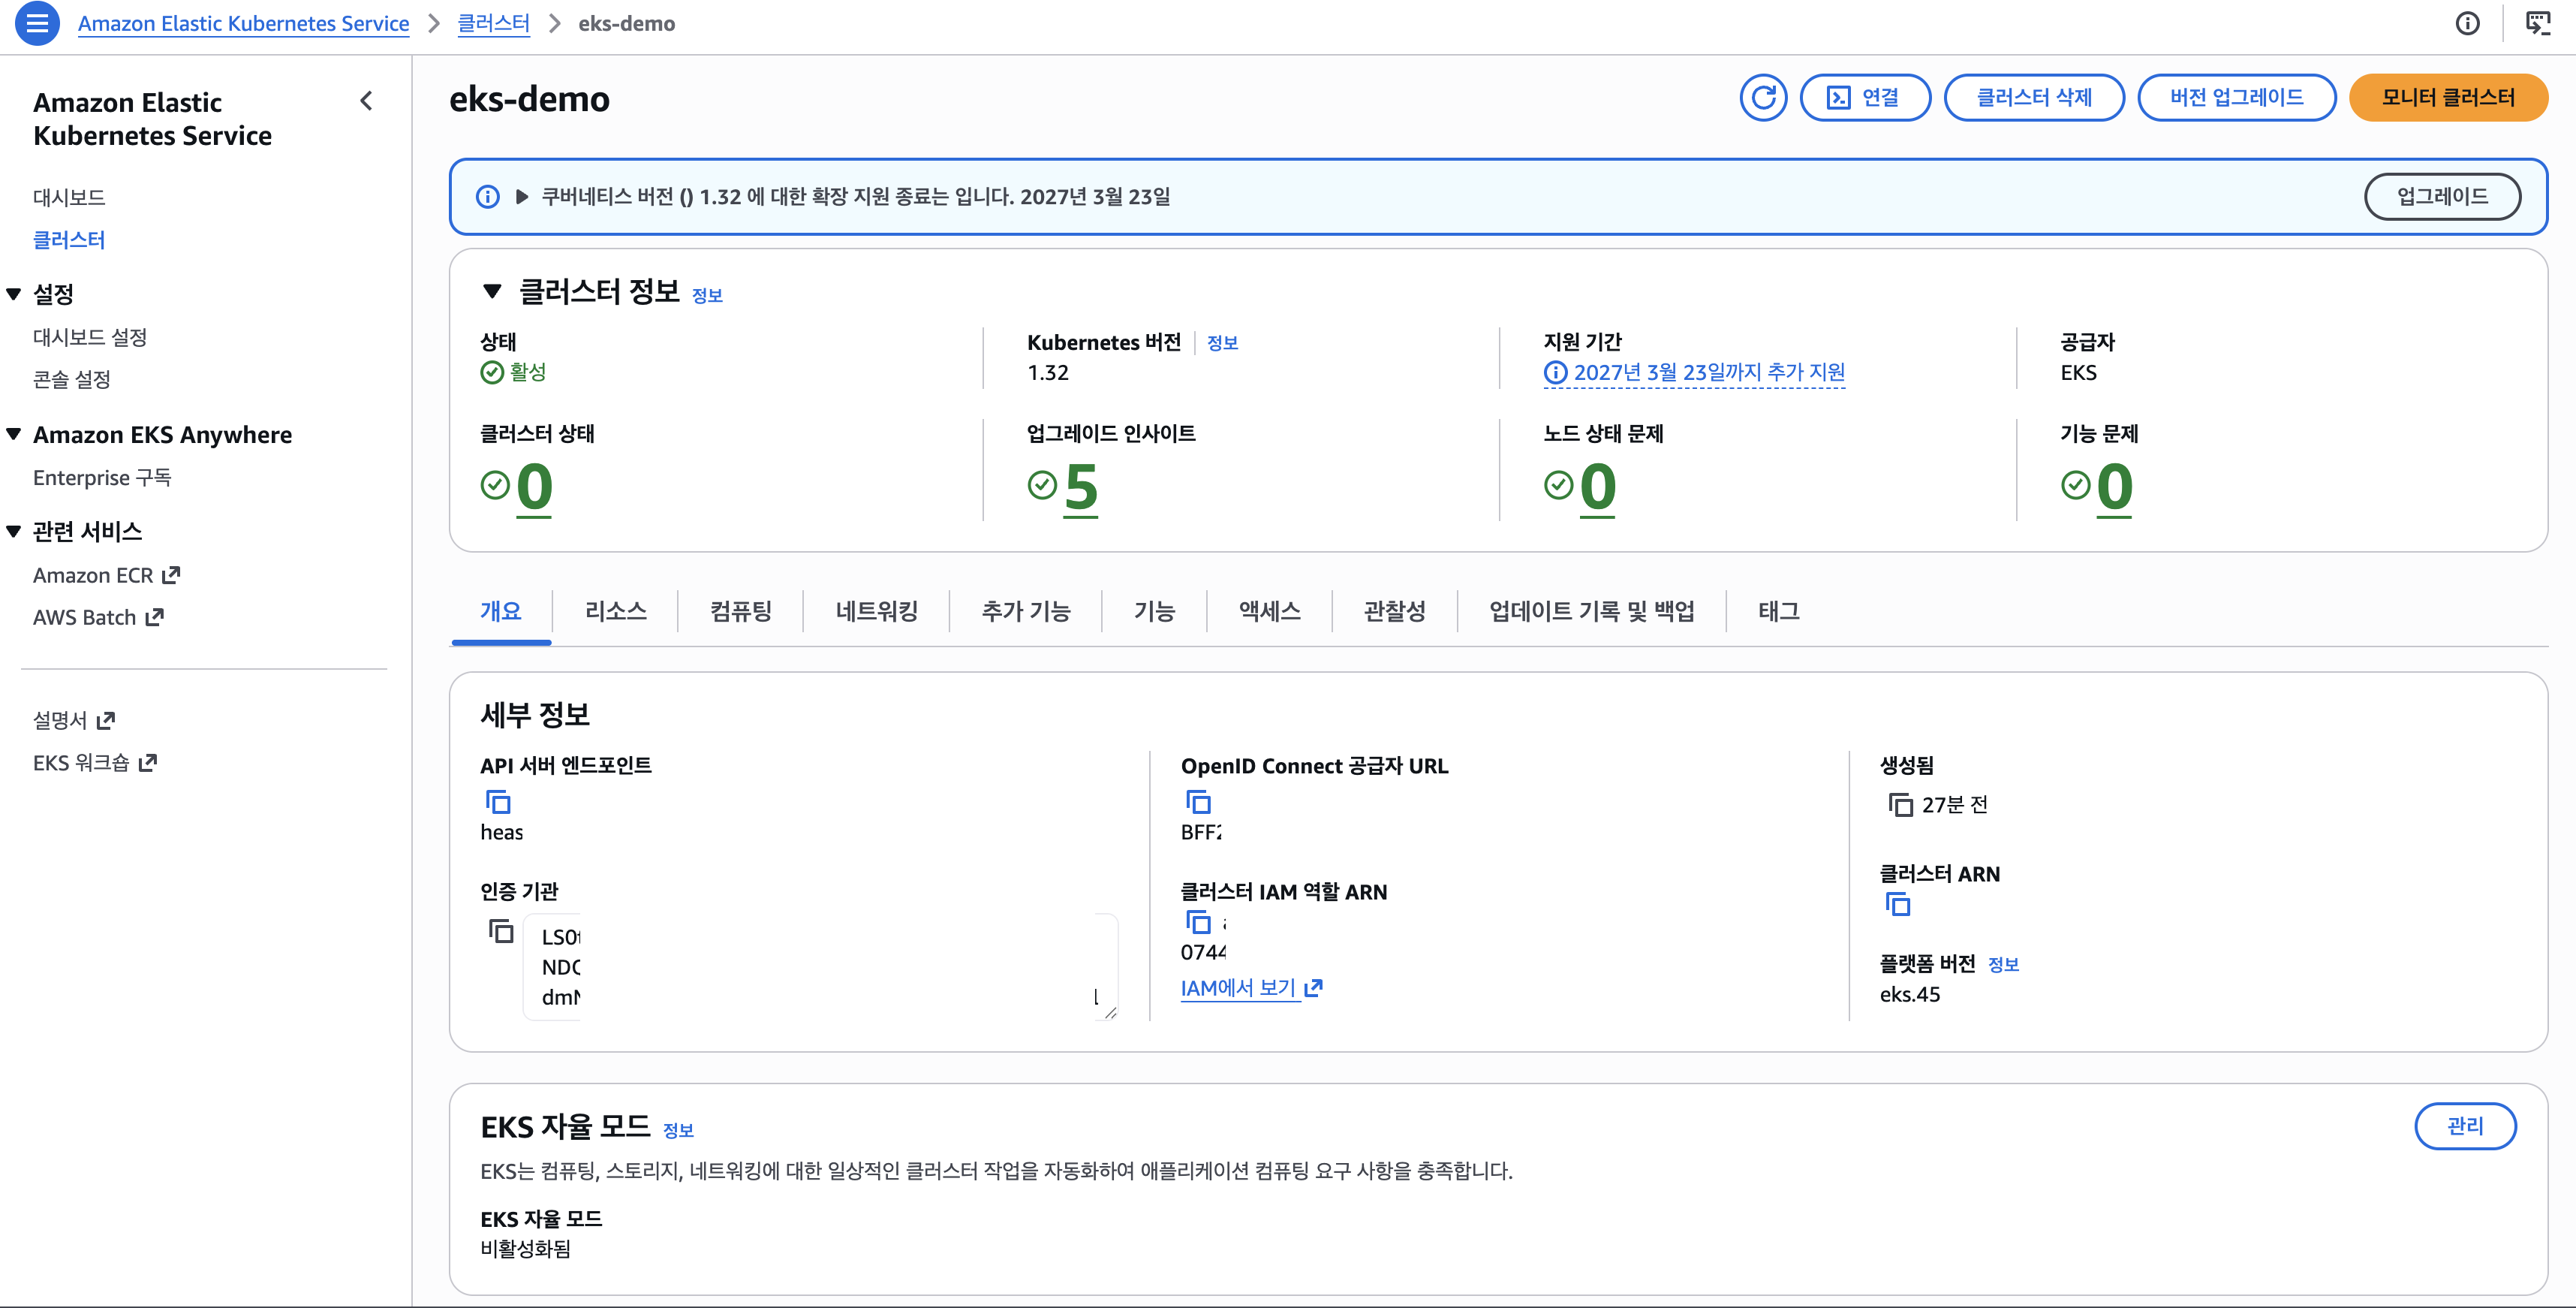Viewport: 2576px width, 1308px height.
Task: Open Amazon Elastic Kubernetes Service breadcrumb
Action: click(x=243, y=23)
